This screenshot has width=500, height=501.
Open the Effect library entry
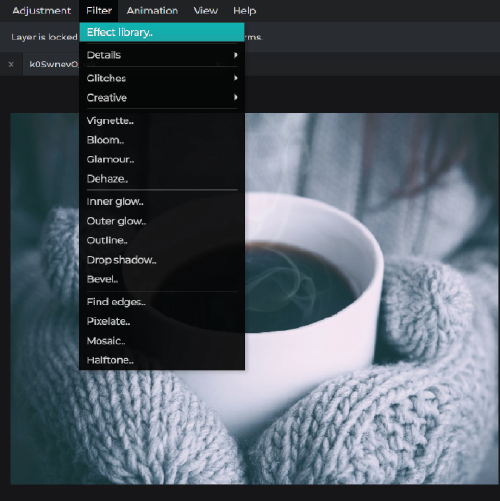click(x=162, y=32)
